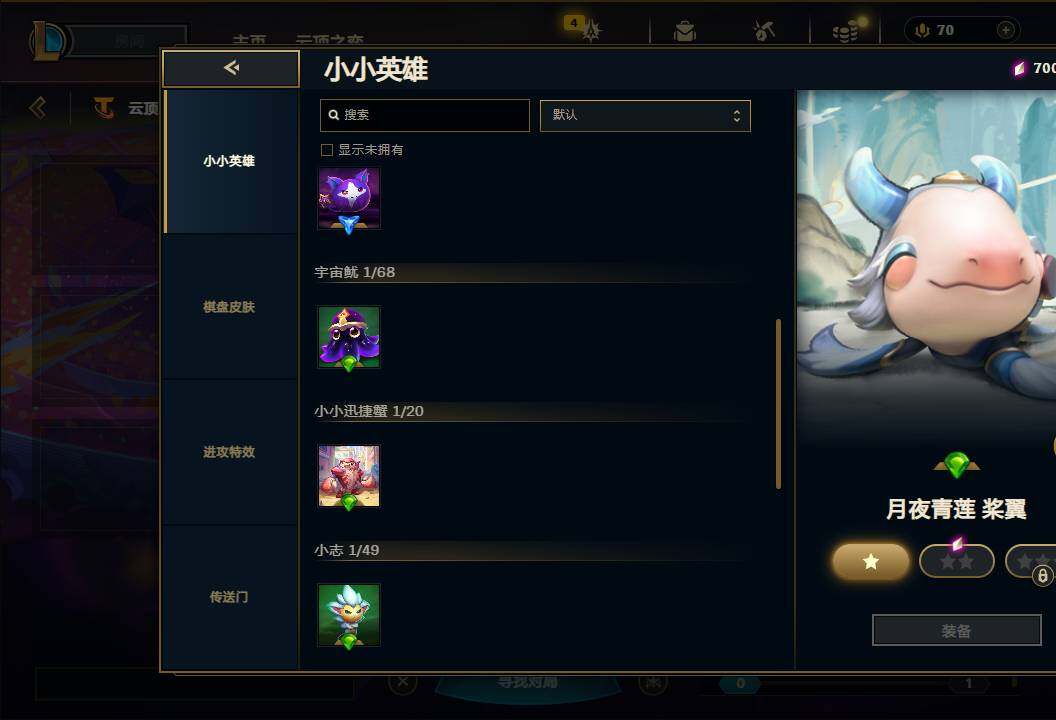Select the purple star cat Little Legend
The width and height of the screenshot is (1056, 720).
point(349,199)
